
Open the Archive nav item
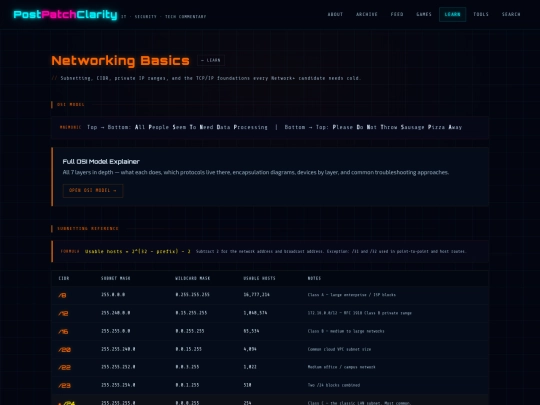click(x=367, y=14)
